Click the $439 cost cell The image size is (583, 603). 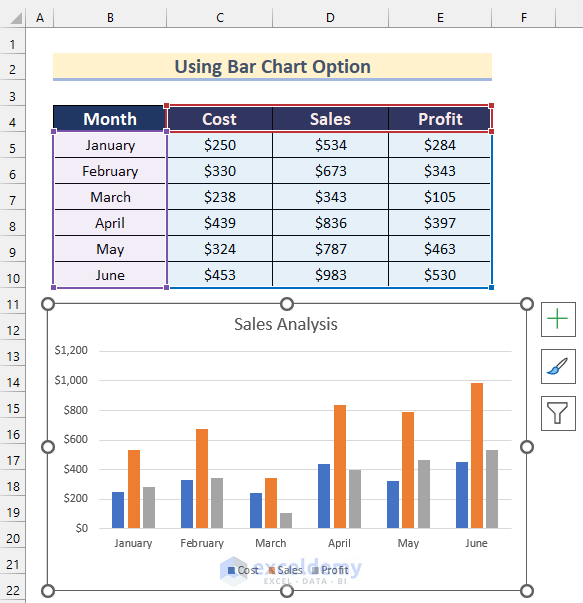point(220,223)
